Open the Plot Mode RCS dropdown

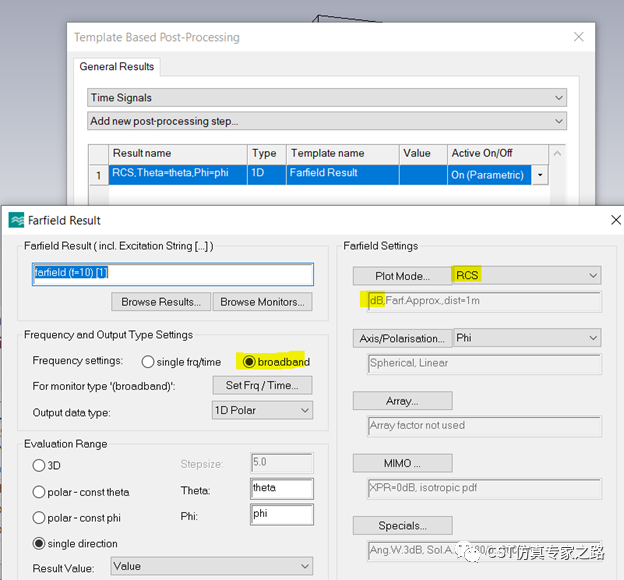[x=526, y=275]
